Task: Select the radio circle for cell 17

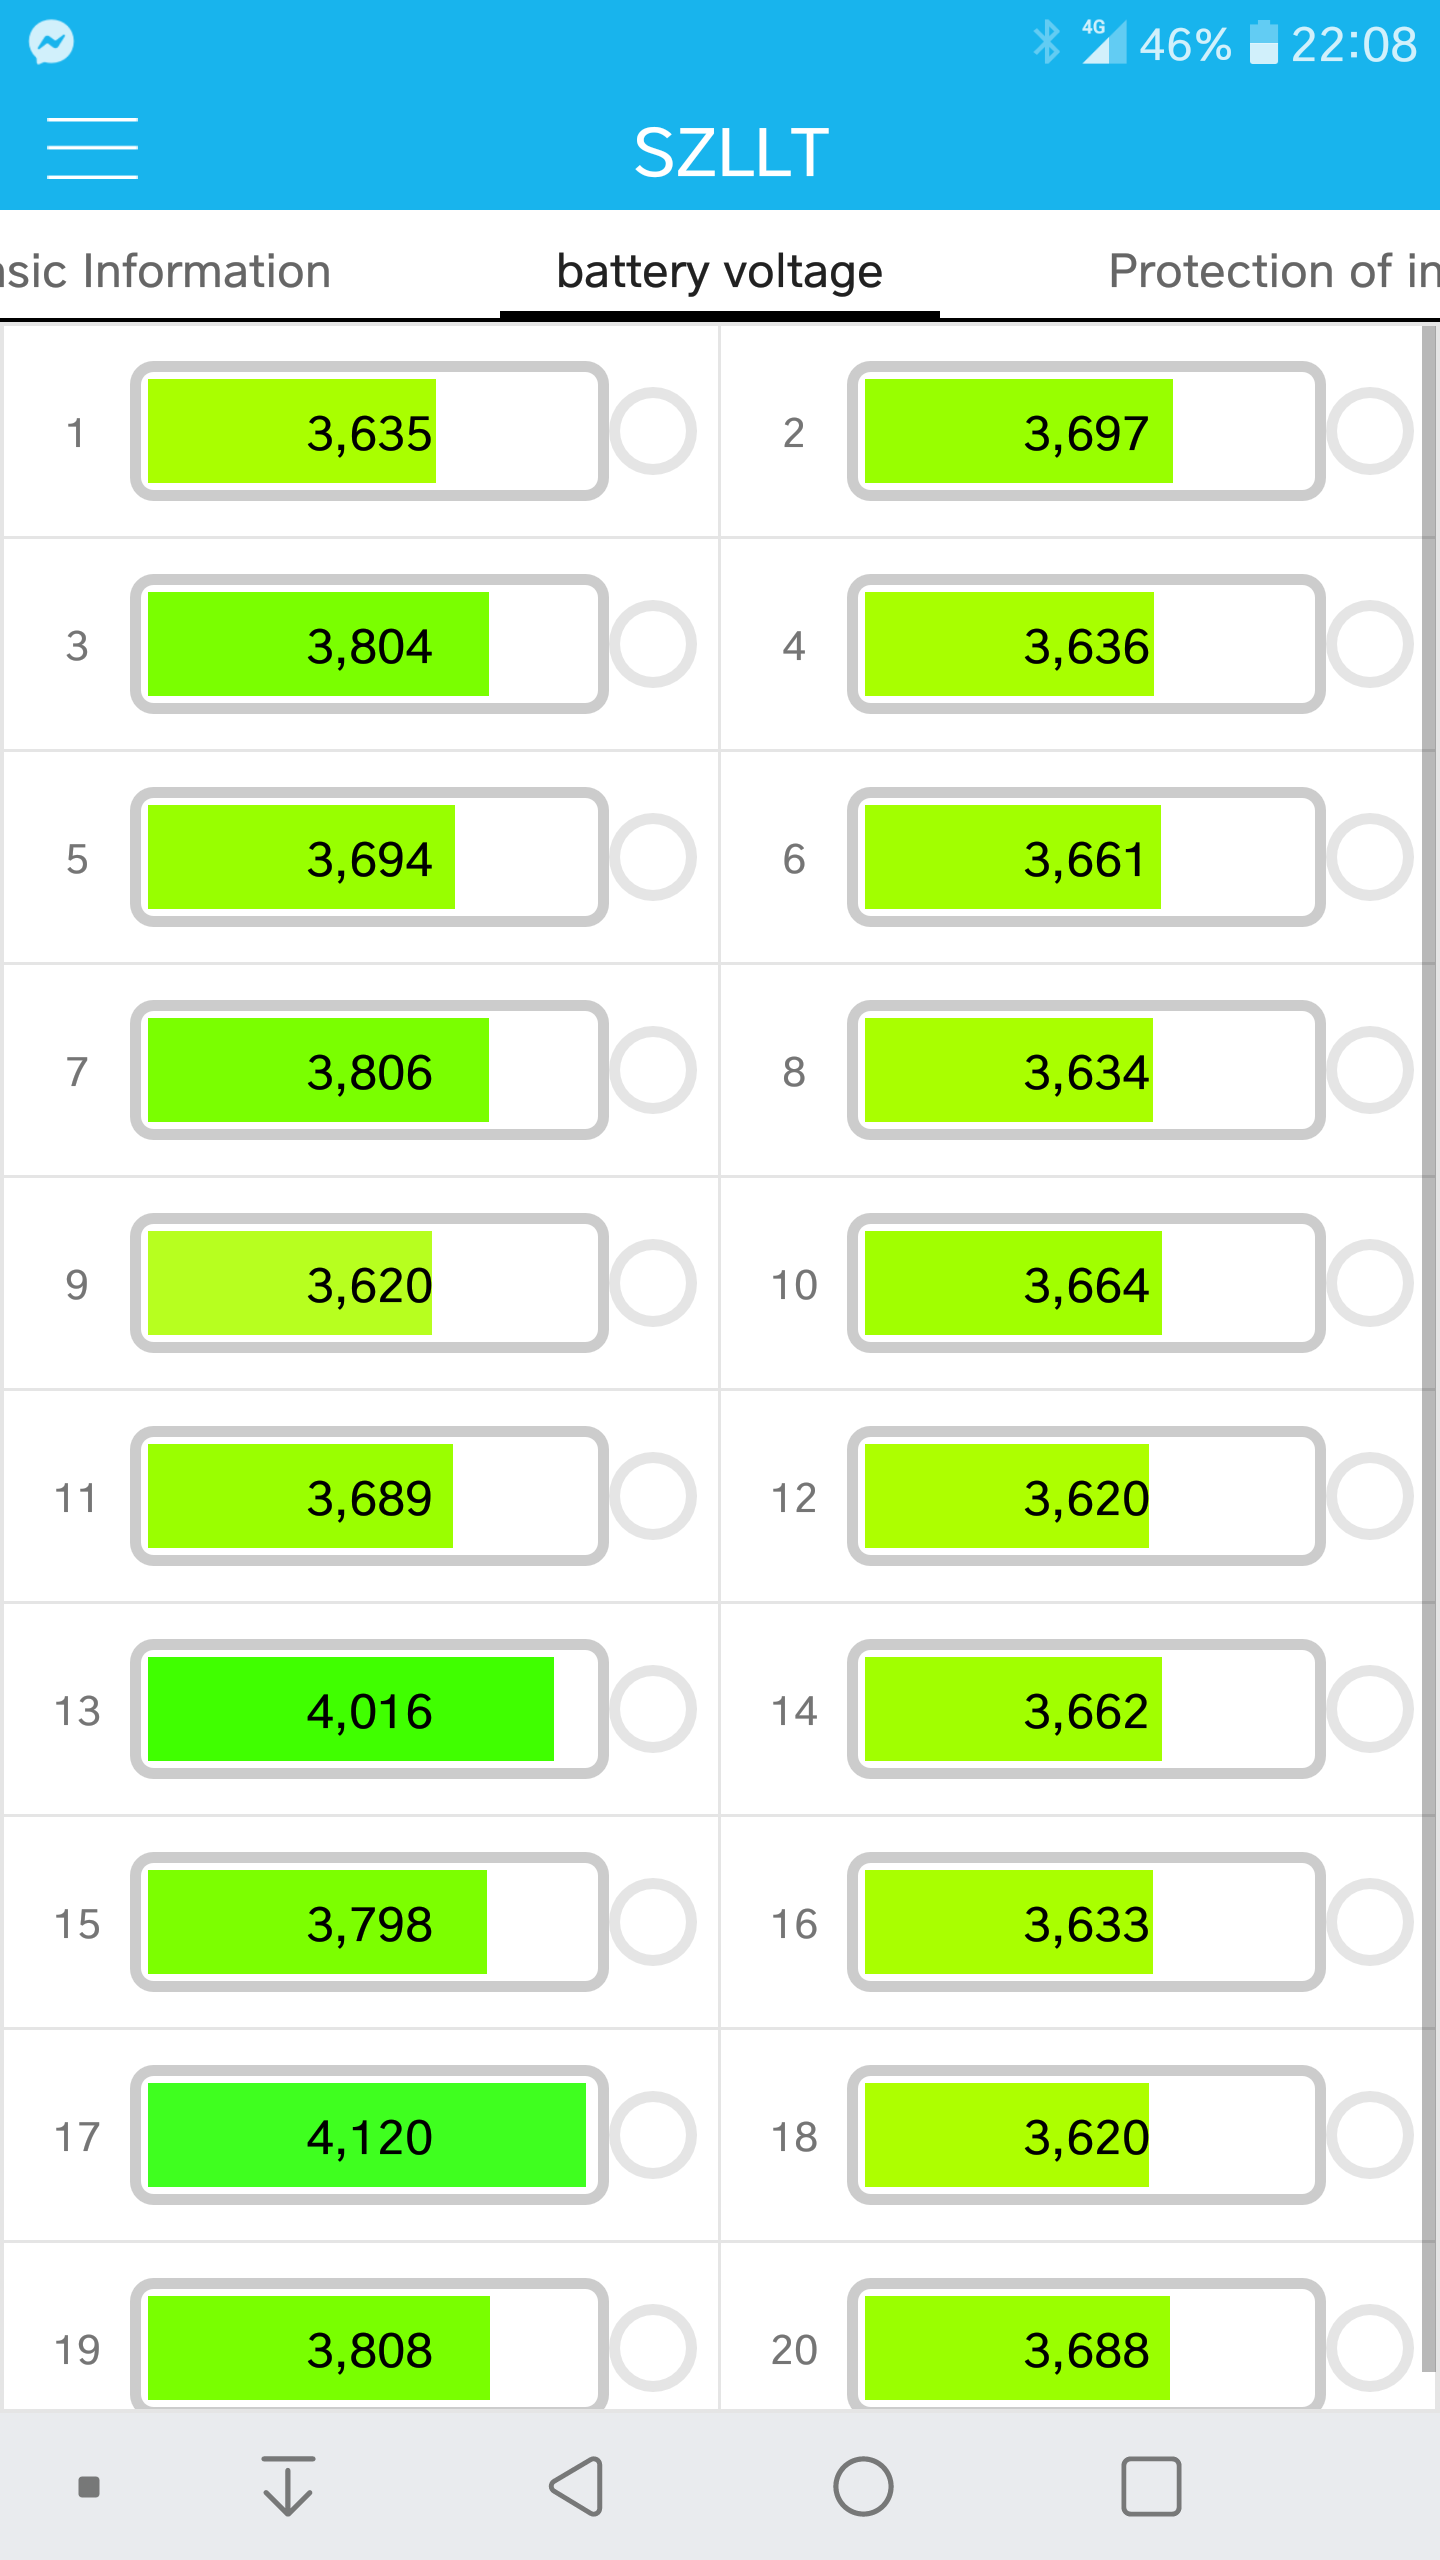Action: 653,2135
